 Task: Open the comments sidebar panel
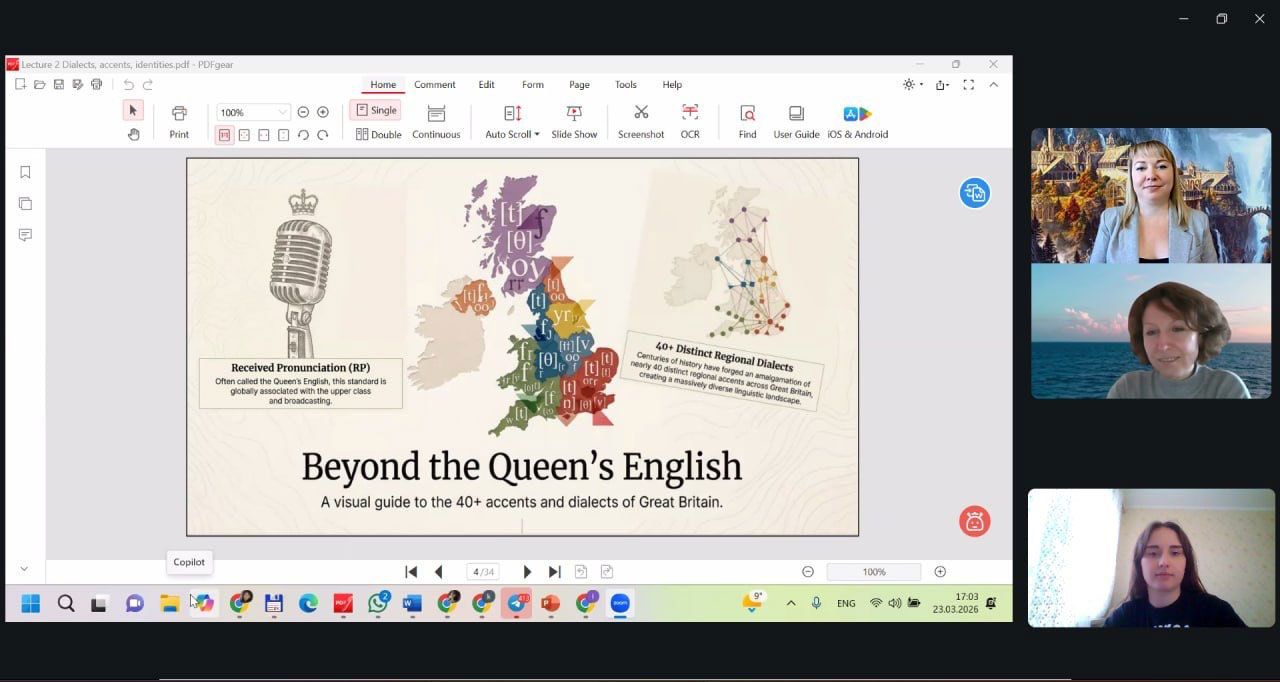(25, 235)
